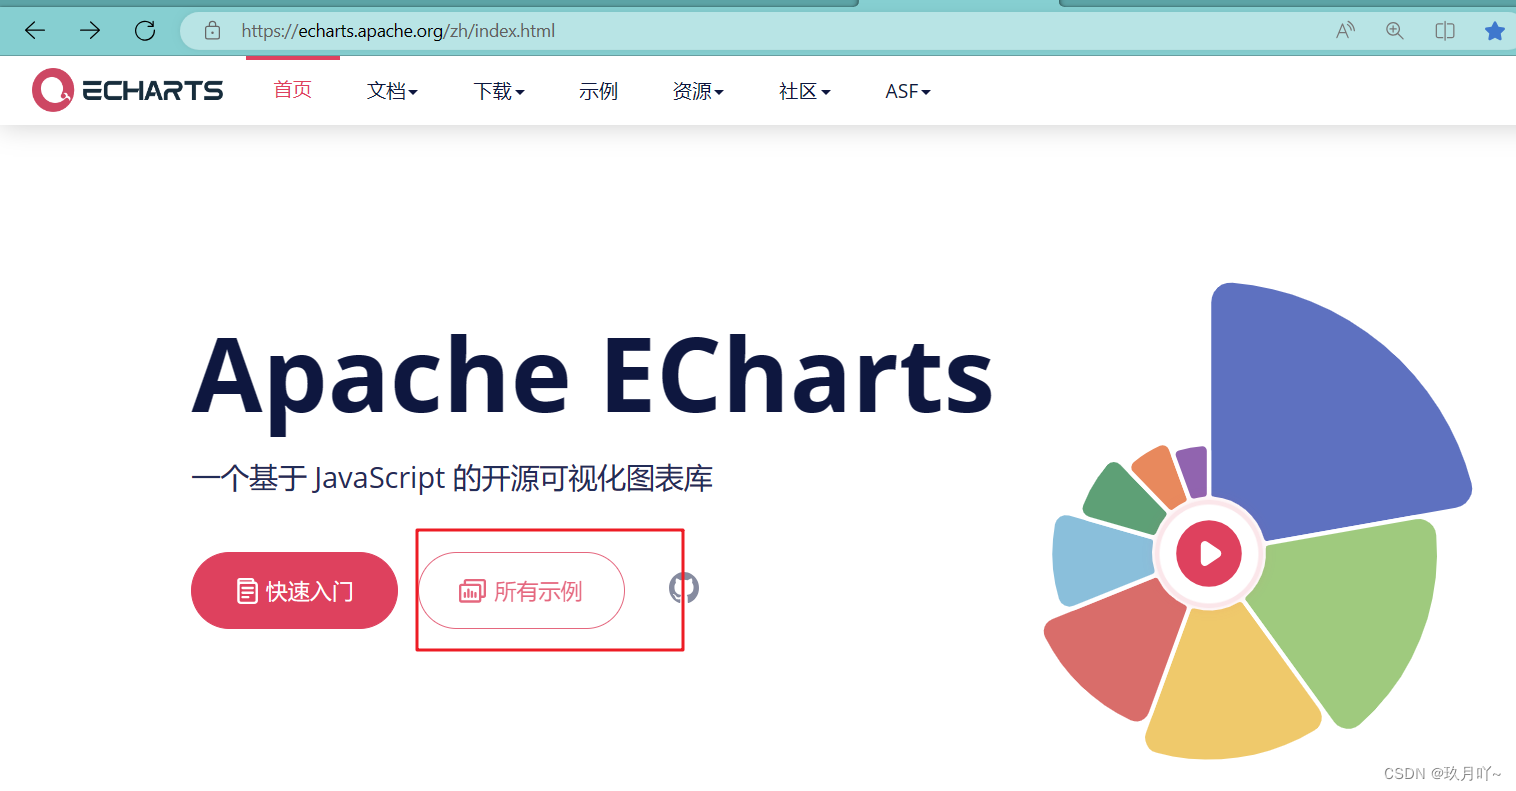Viewport: 1516px width, 791px height.
Task: Expand the 下载 dropdown menu
Action: (498, 91)
